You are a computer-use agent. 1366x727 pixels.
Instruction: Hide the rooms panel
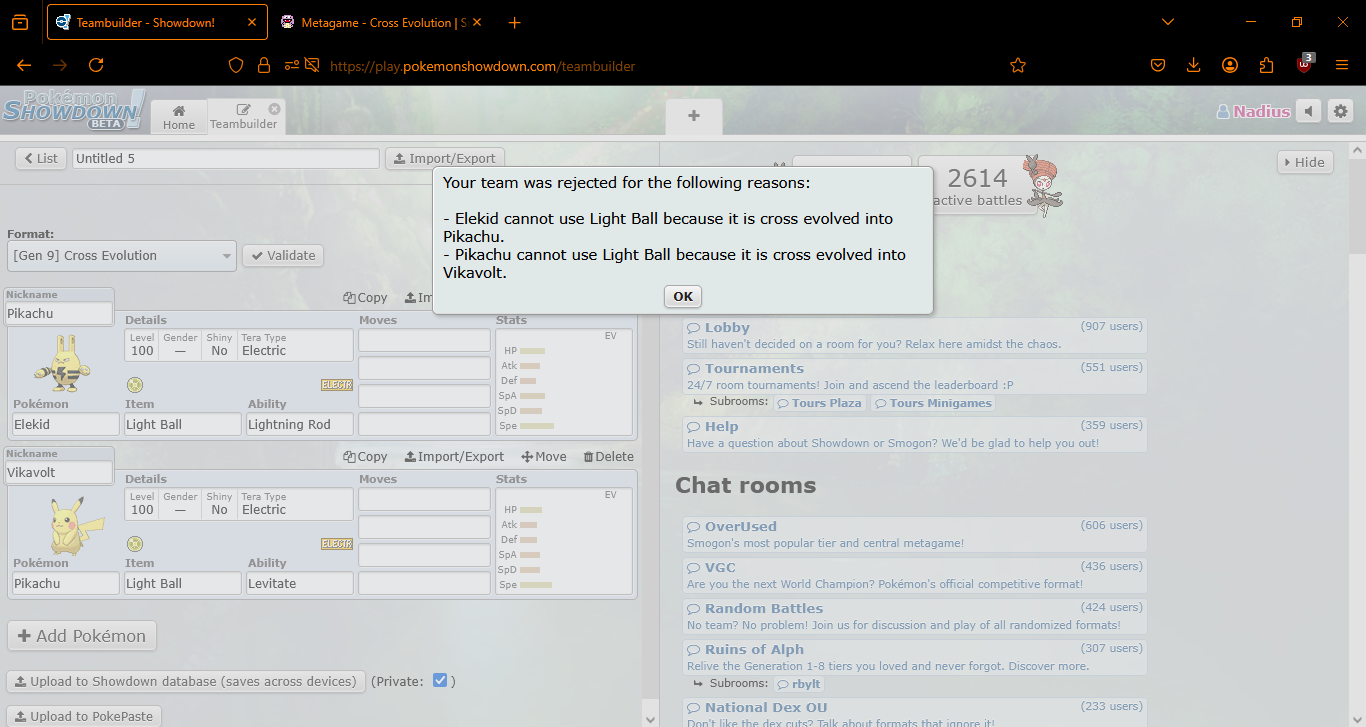click(1305, 162)
